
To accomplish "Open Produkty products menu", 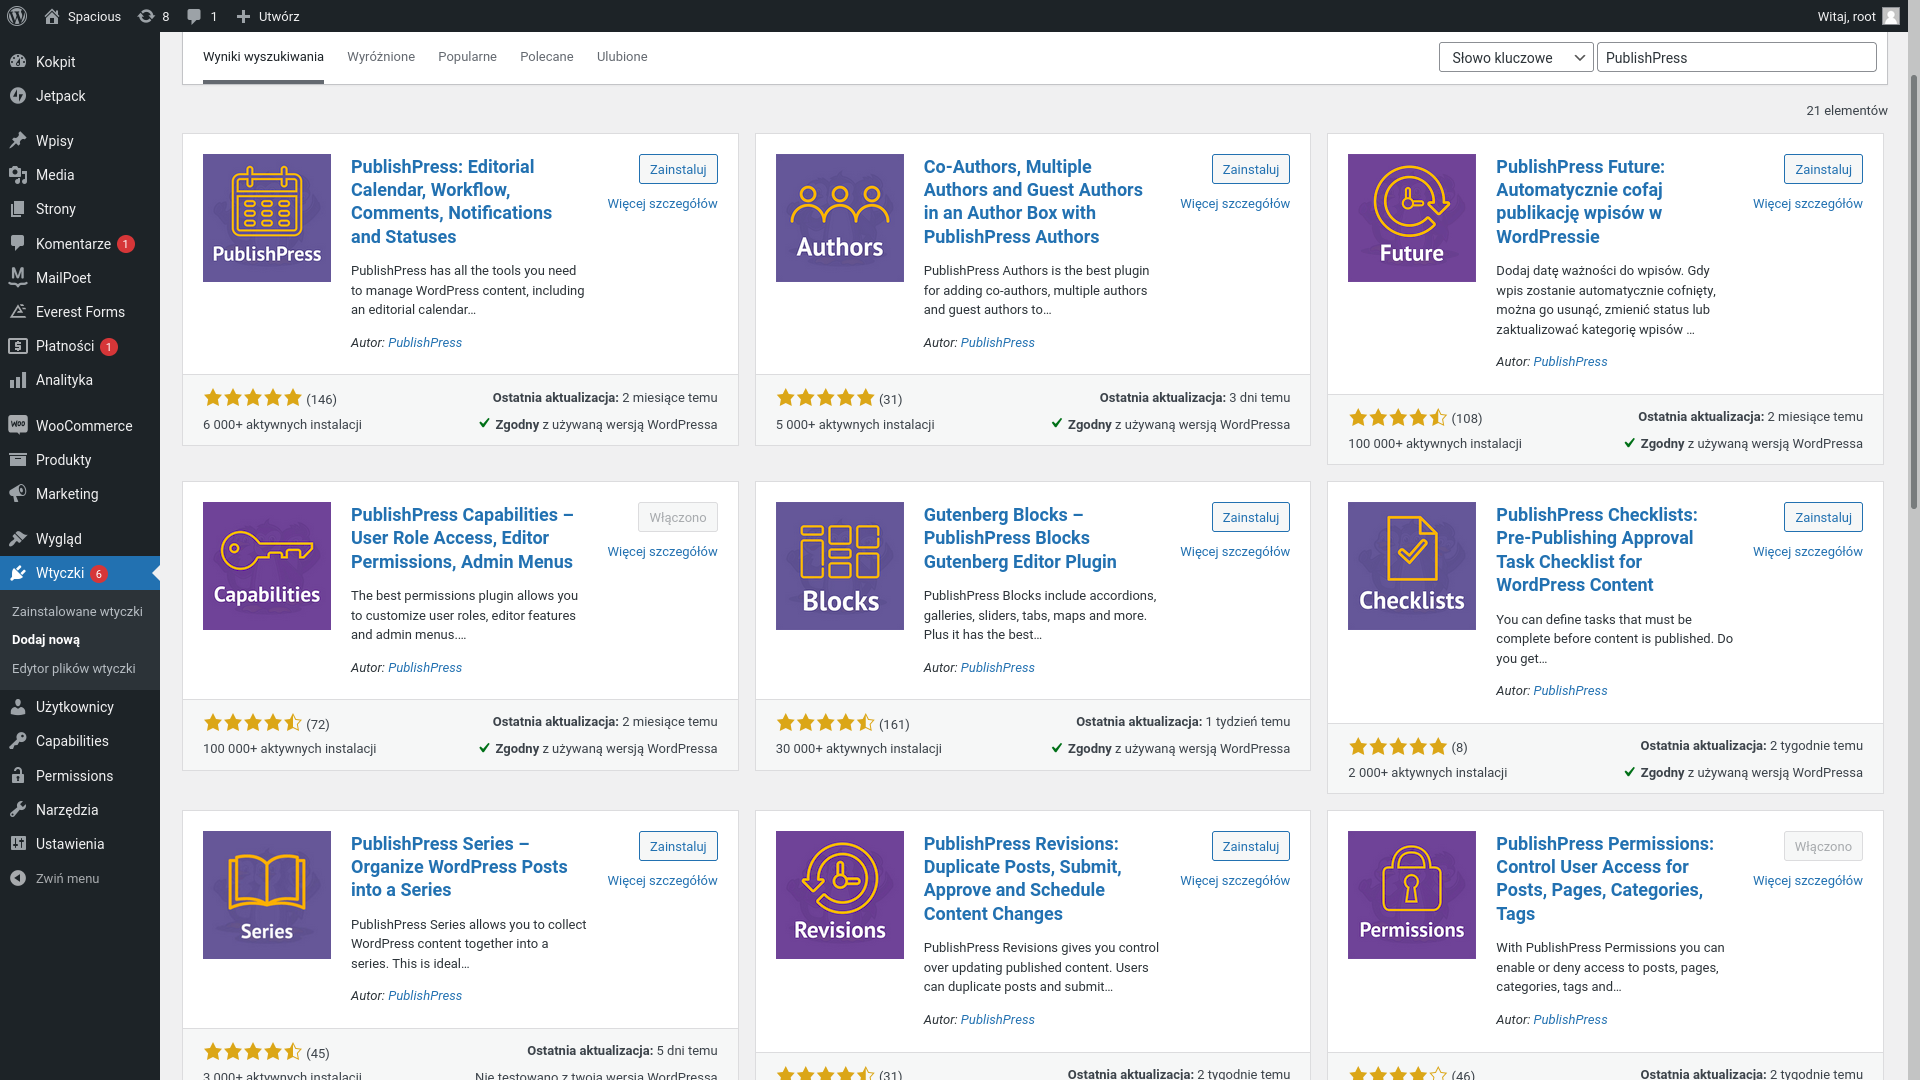I will (x=80, y=460).
